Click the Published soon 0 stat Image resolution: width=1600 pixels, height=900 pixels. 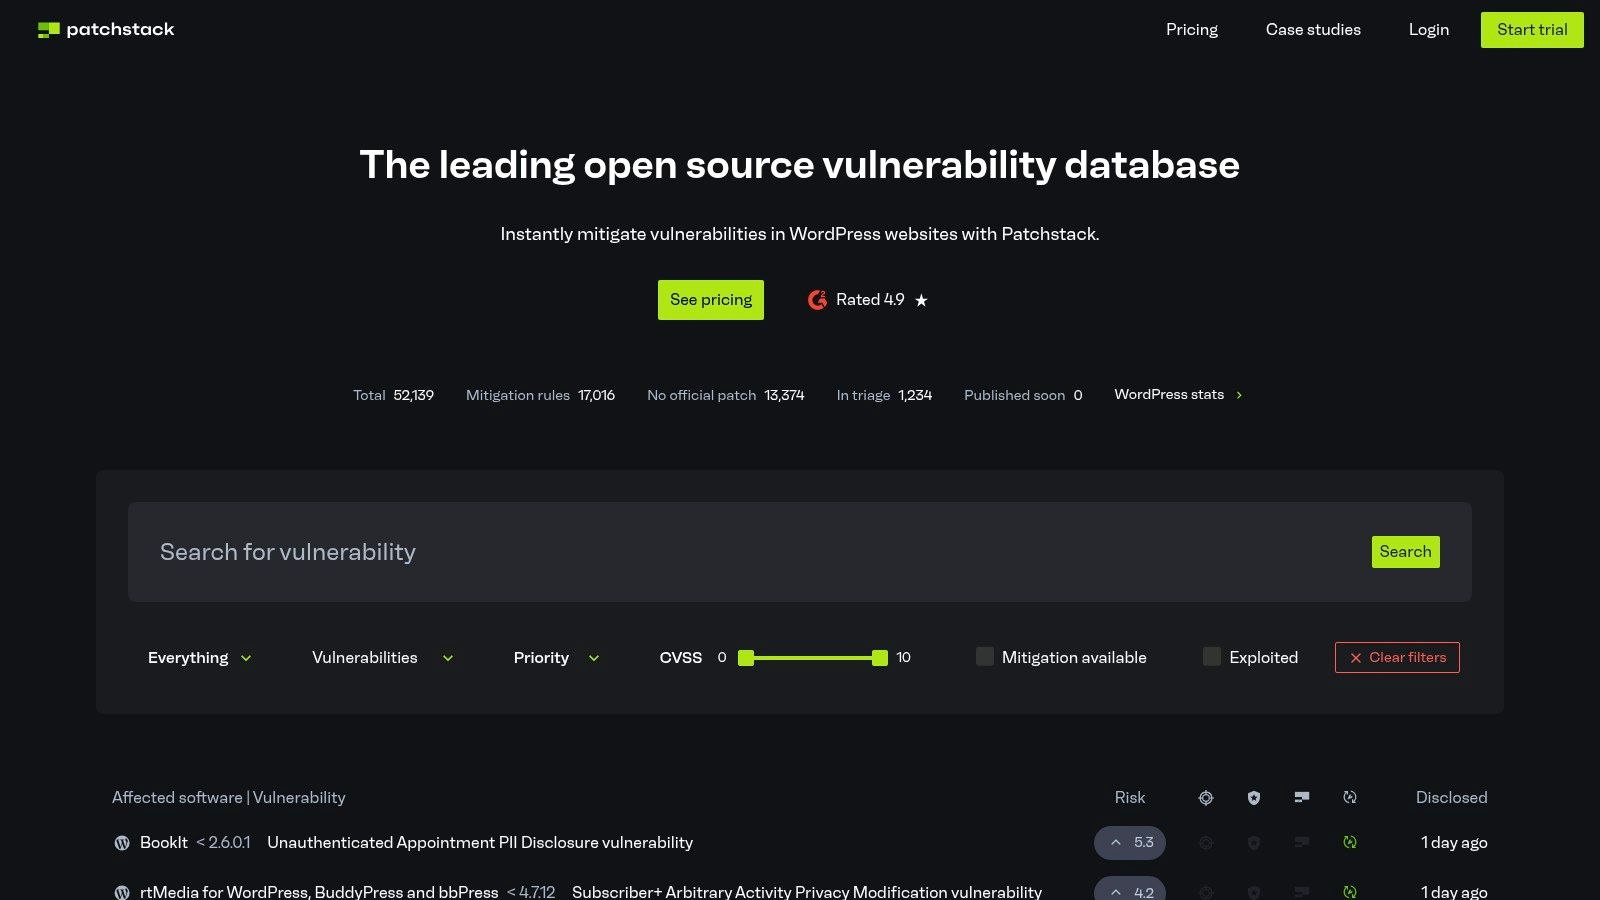[1023, 395]
